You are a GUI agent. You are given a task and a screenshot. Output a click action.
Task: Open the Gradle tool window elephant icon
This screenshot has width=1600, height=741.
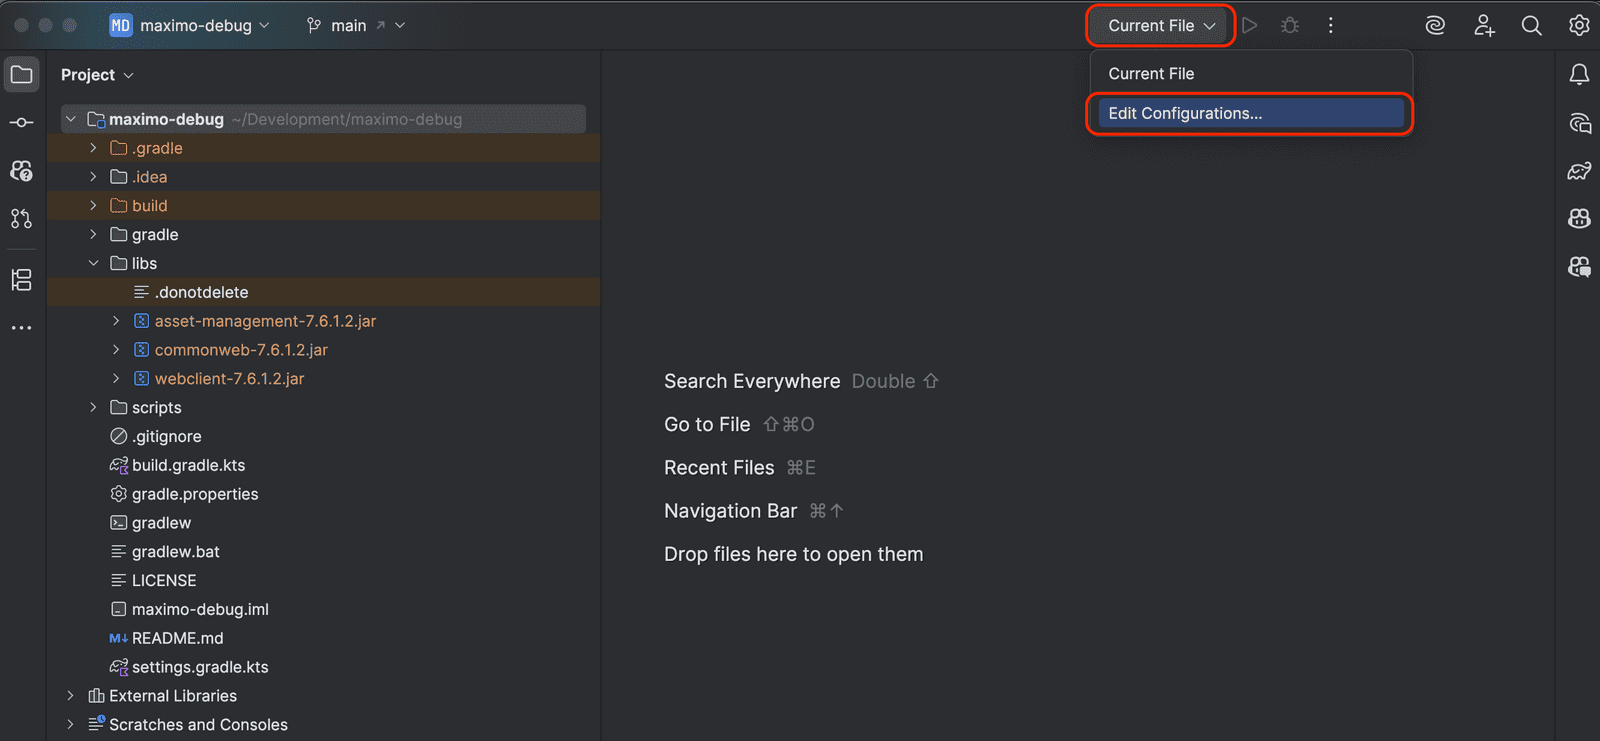point(1579,170)
